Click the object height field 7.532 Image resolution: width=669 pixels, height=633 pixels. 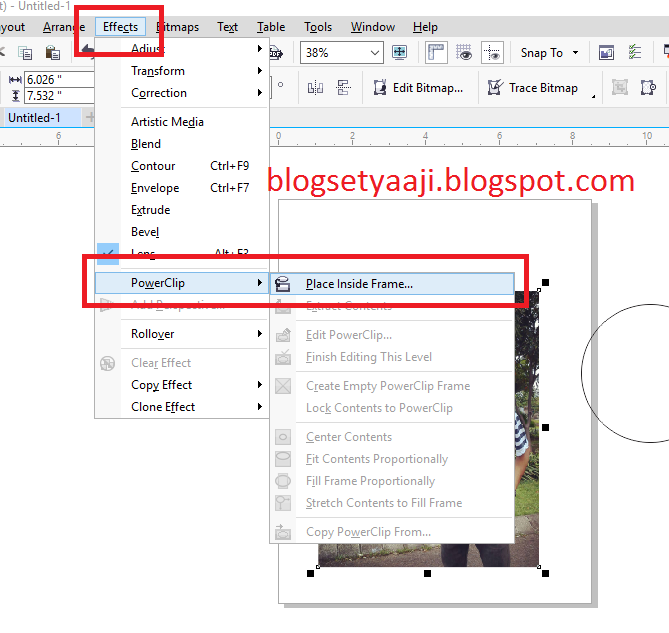59,96
